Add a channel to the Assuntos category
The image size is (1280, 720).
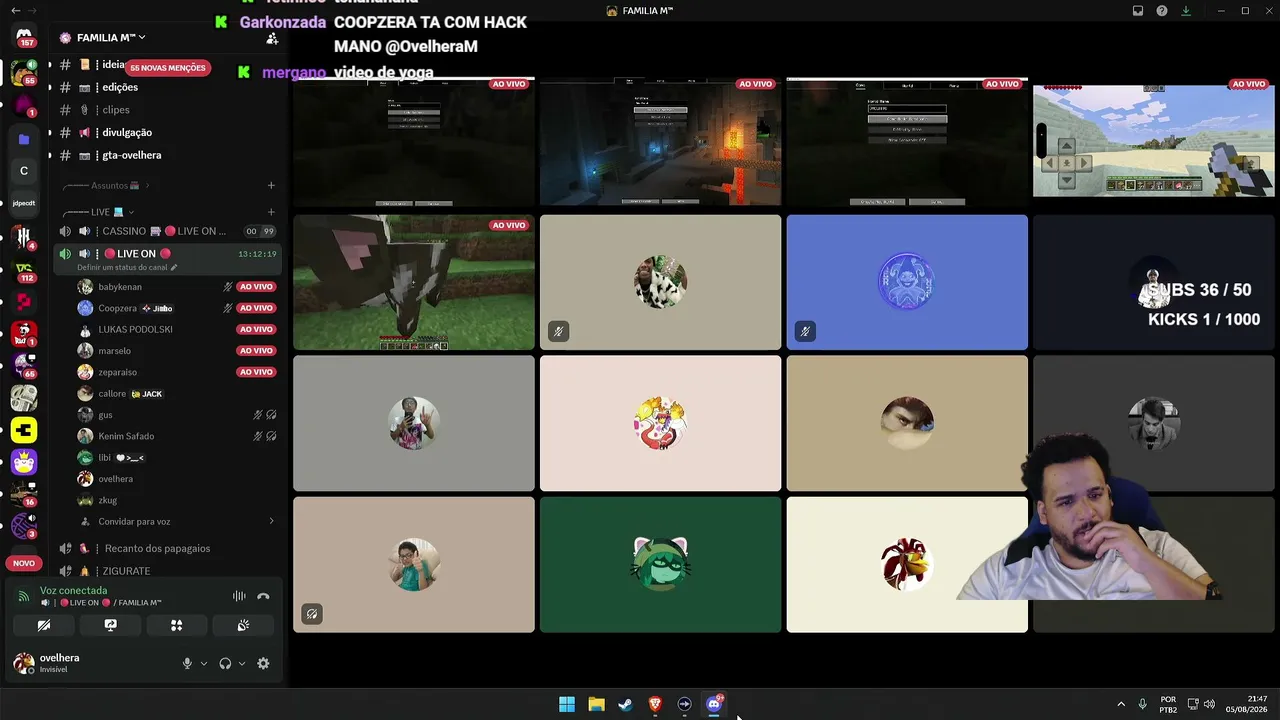coord(271,185)
